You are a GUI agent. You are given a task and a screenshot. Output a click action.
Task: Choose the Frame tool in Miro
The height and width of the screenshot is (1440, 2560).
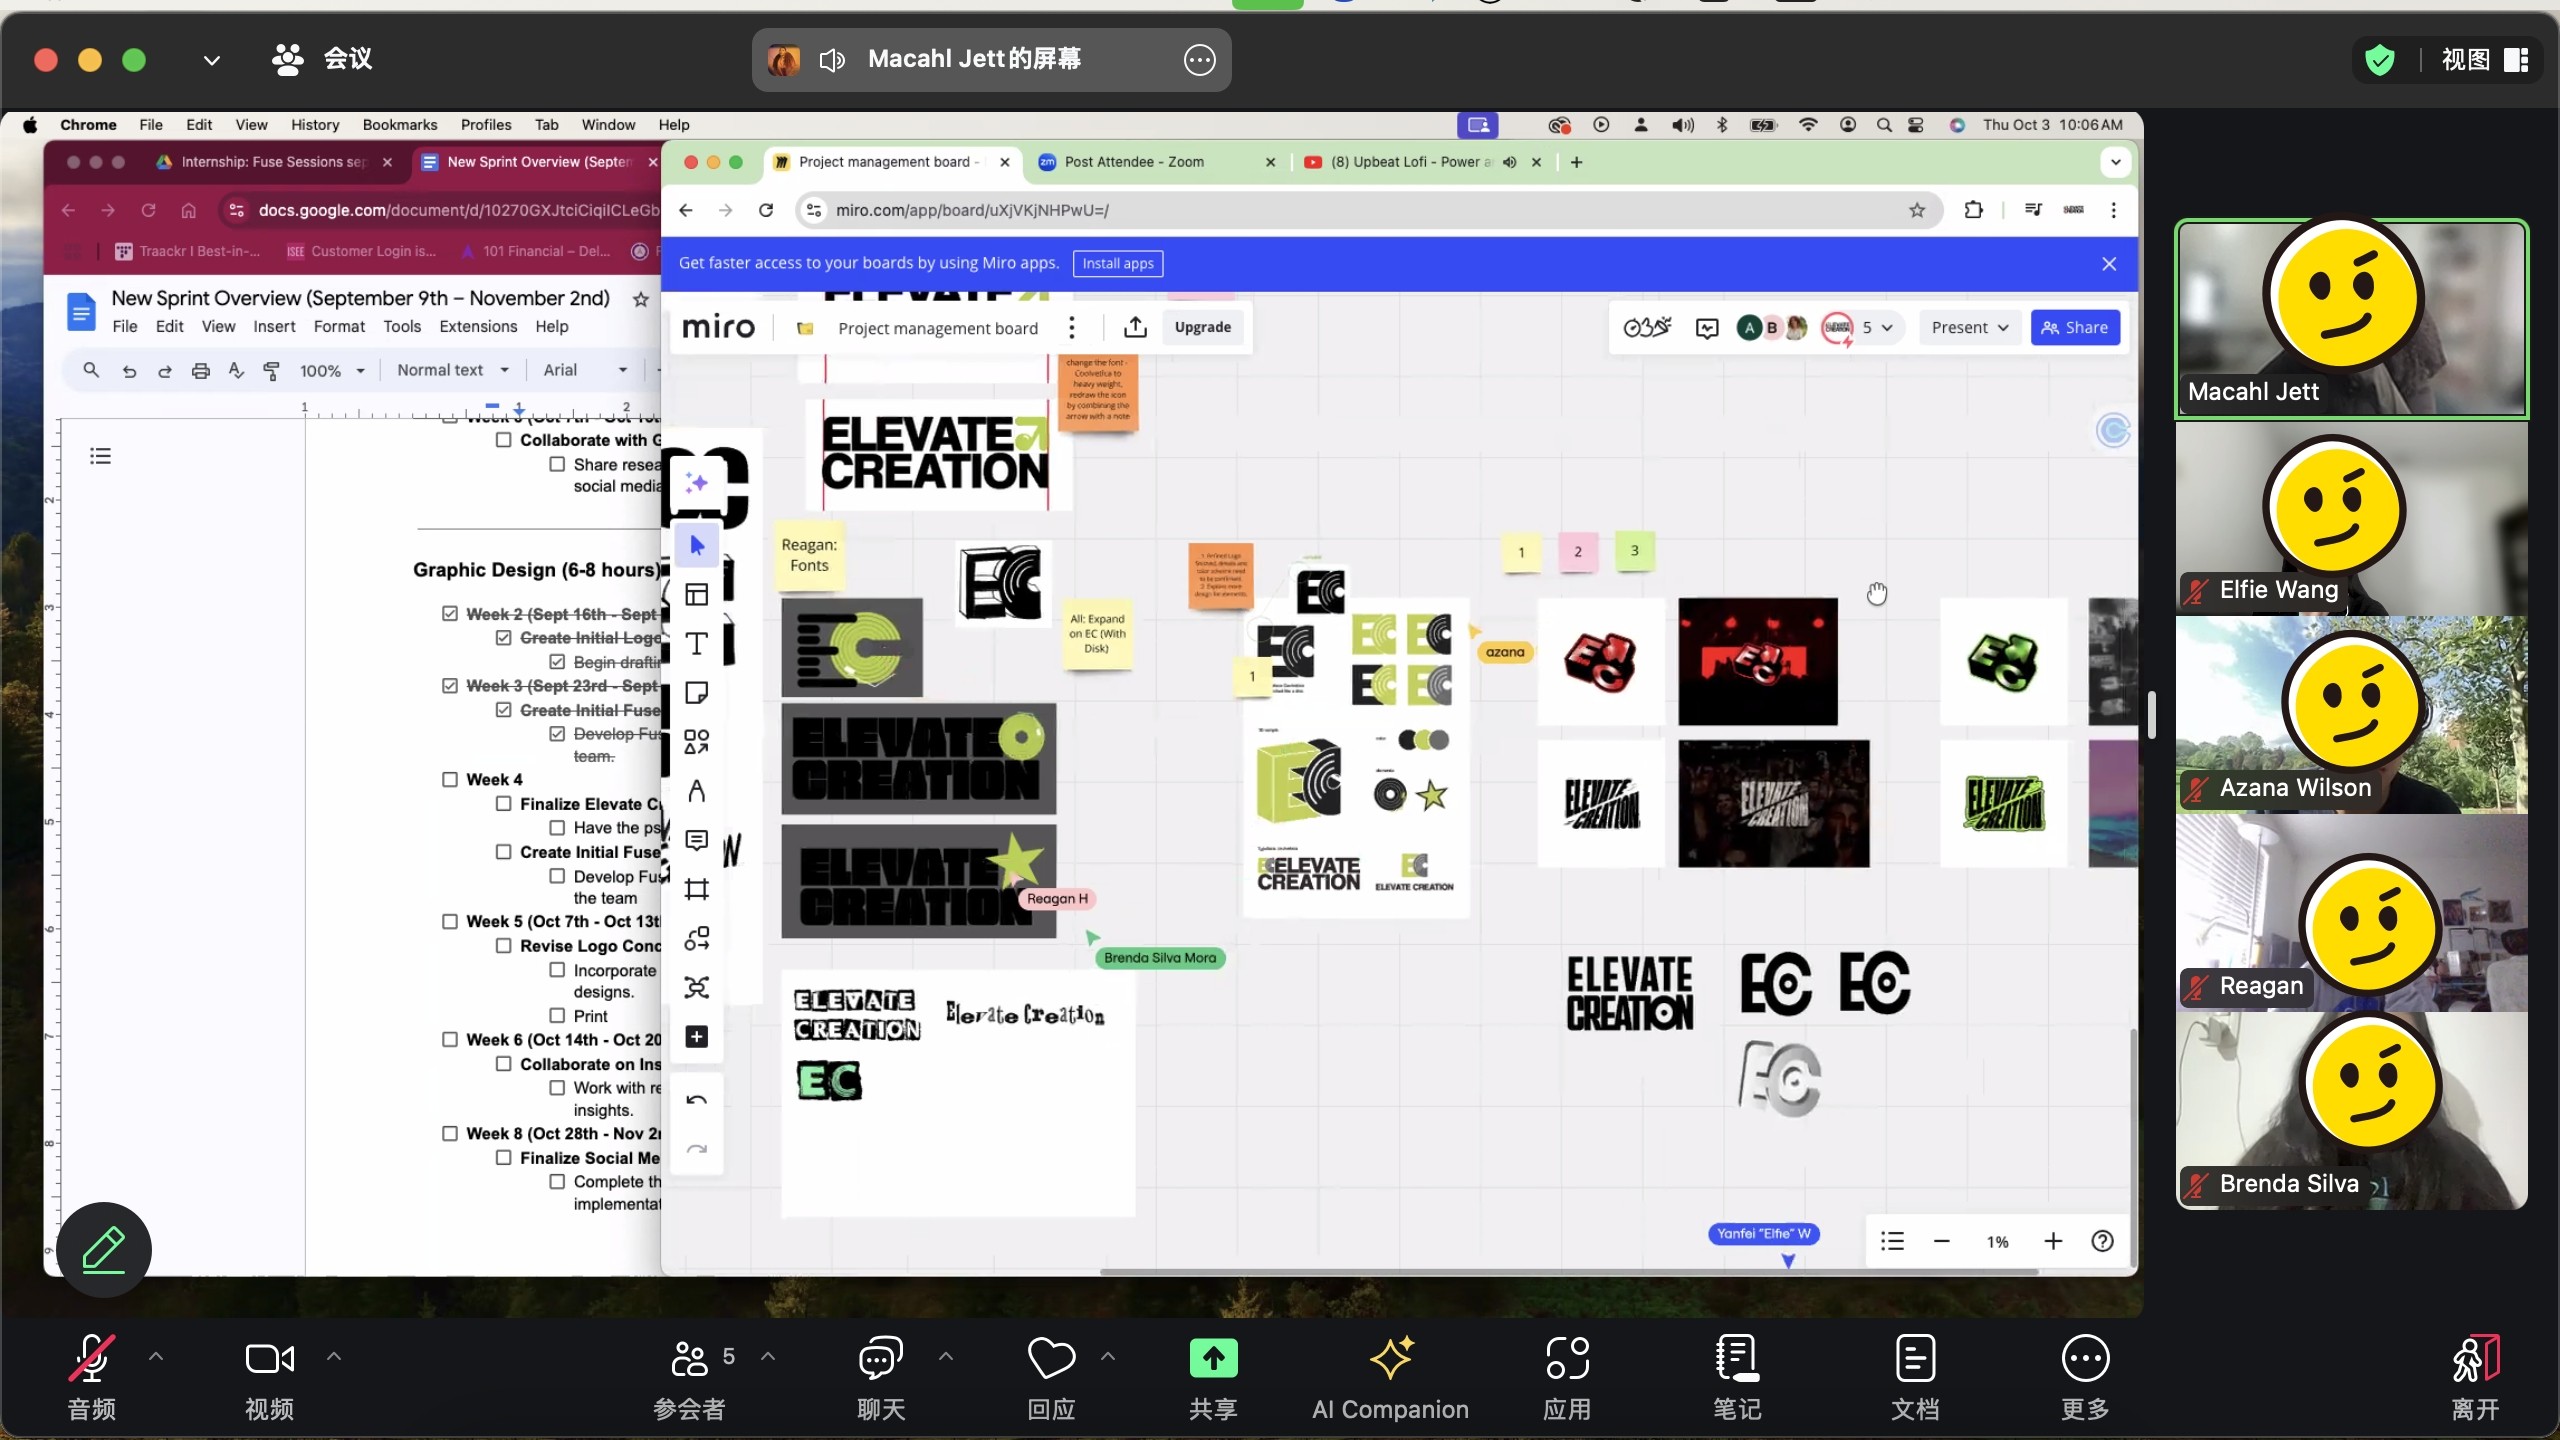(x=696, y=889)
